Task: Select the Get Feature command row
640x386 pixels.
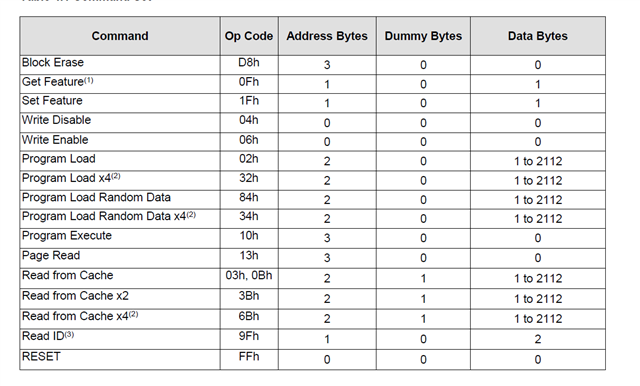Action: click(x=313, y=84)
